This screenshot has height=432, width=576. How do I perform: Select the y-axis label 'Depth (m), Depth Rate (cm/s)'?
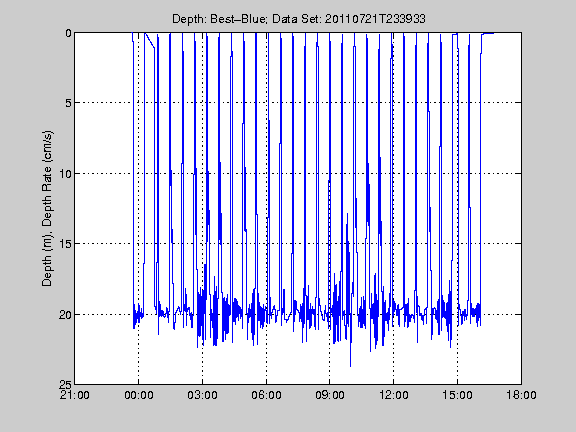pyautogui.click(x=47, y=208)
